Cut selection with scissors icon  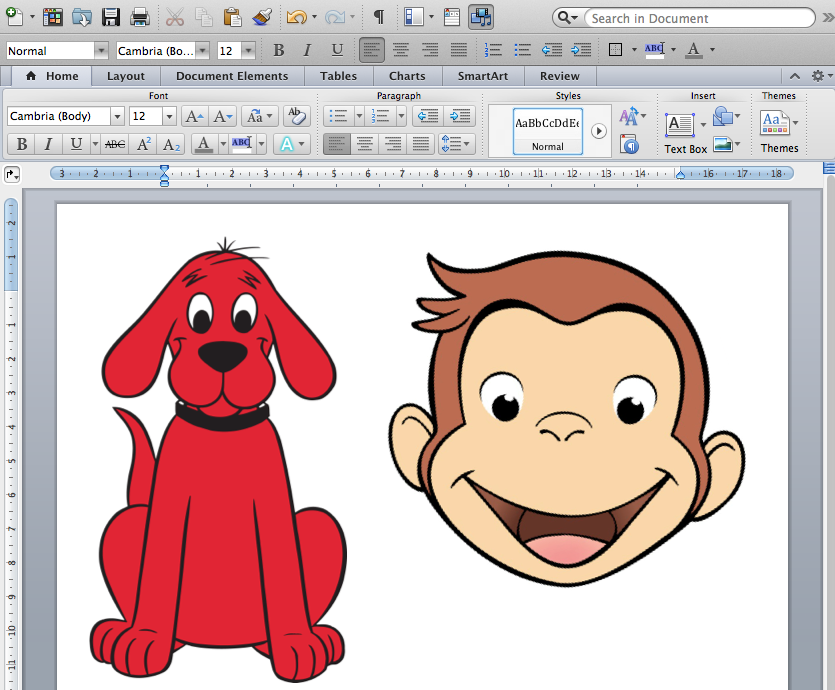pyautogui.click(x=175, y=17)
